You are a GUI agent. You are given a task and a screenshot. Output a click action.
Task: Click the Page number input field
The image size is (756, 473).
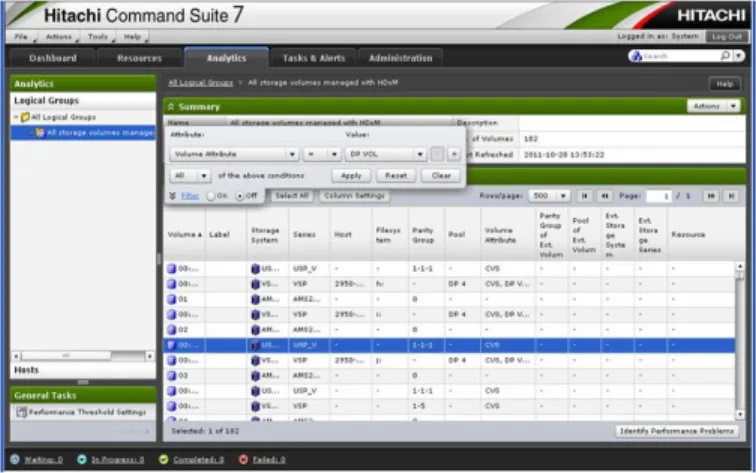[658, 196]
